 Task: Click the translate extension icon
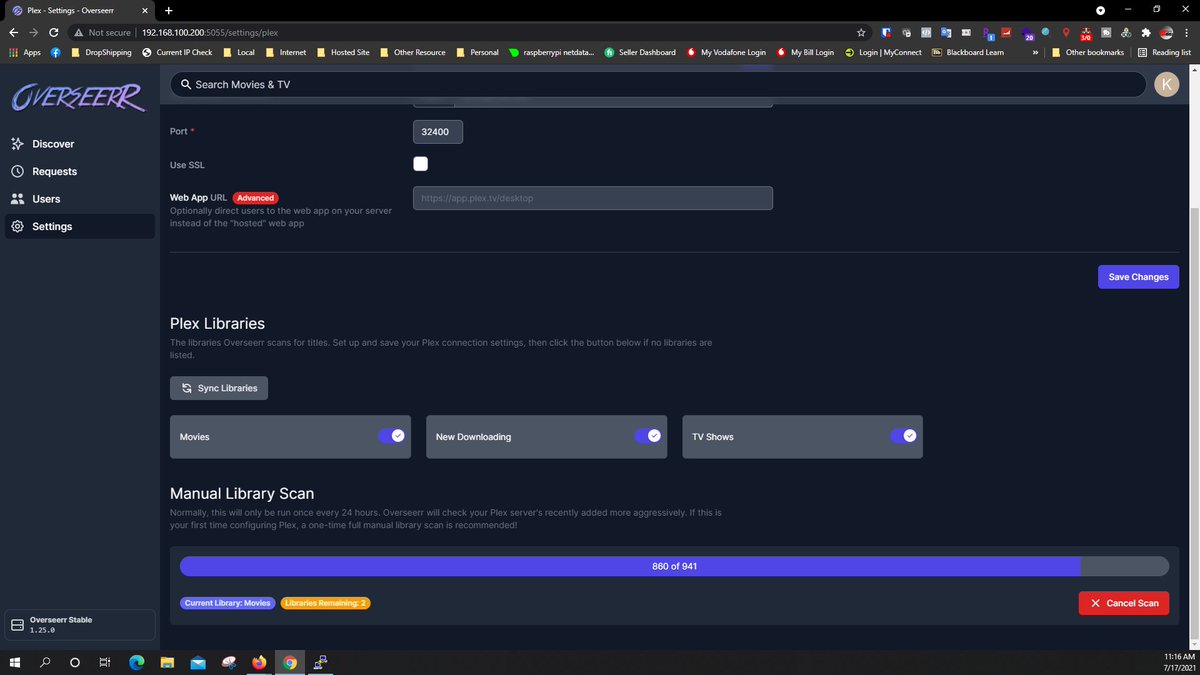pyautogui.click(x=946, y=32)
